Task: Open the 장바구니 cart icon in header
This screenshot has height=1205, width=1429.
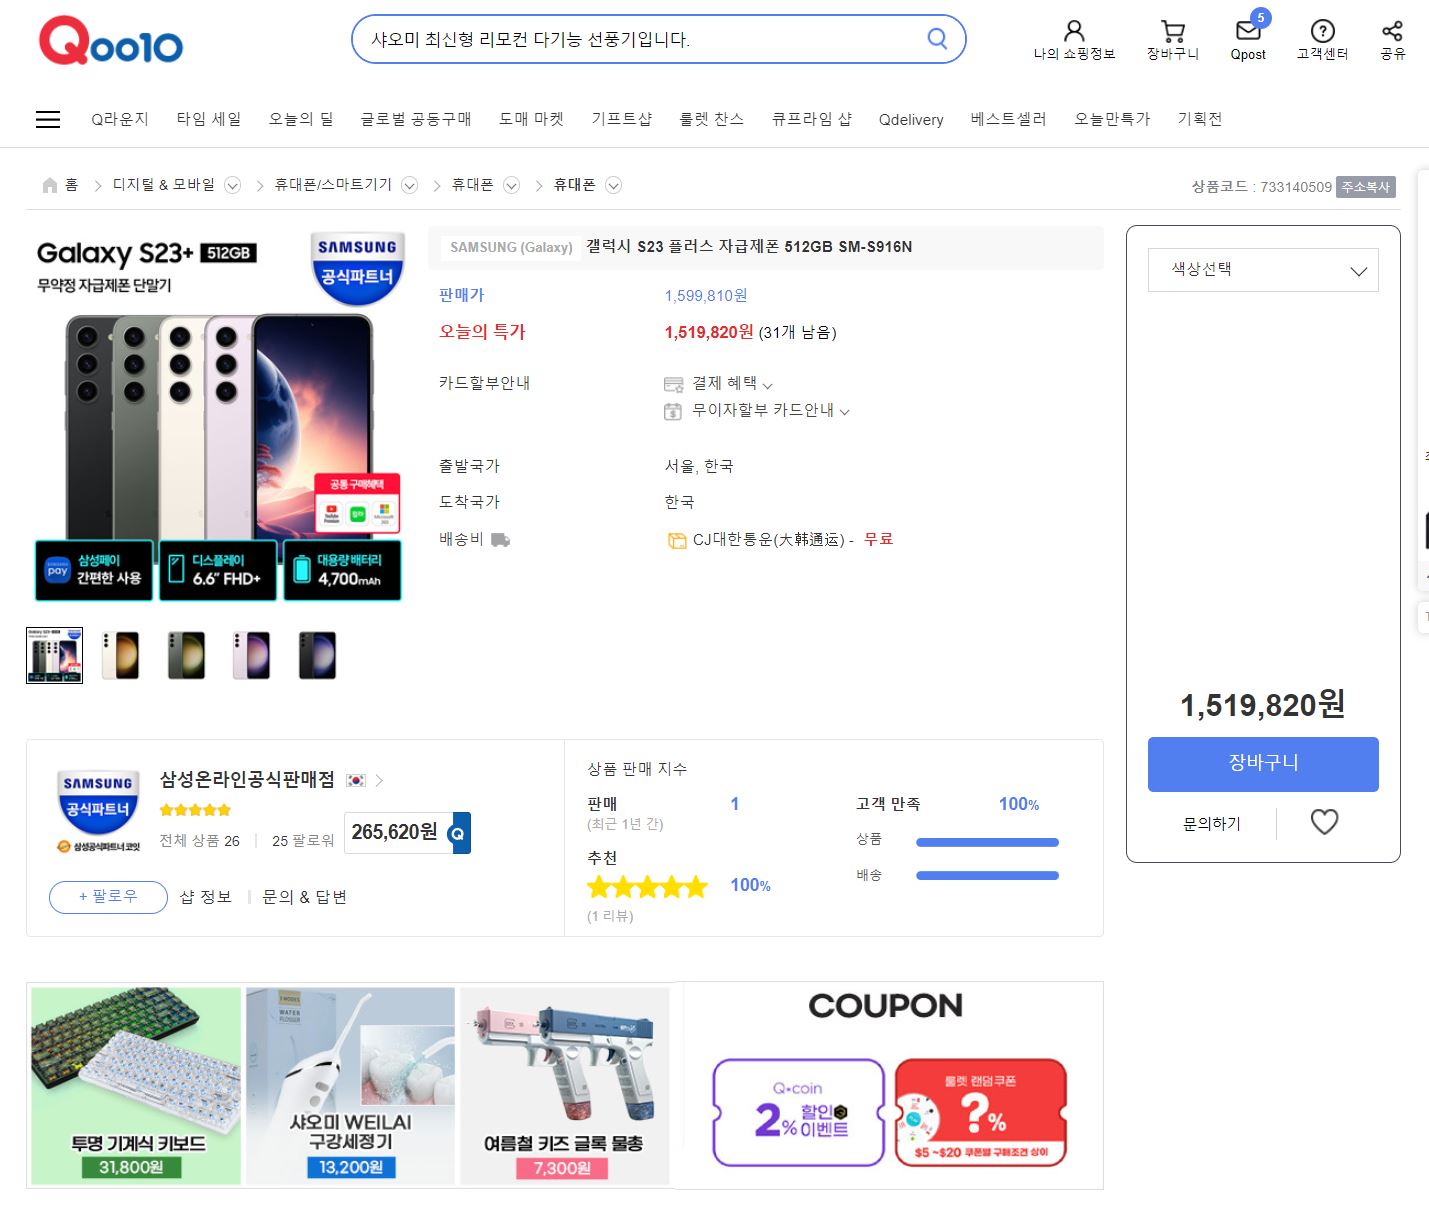Action: click(1173, 31)
